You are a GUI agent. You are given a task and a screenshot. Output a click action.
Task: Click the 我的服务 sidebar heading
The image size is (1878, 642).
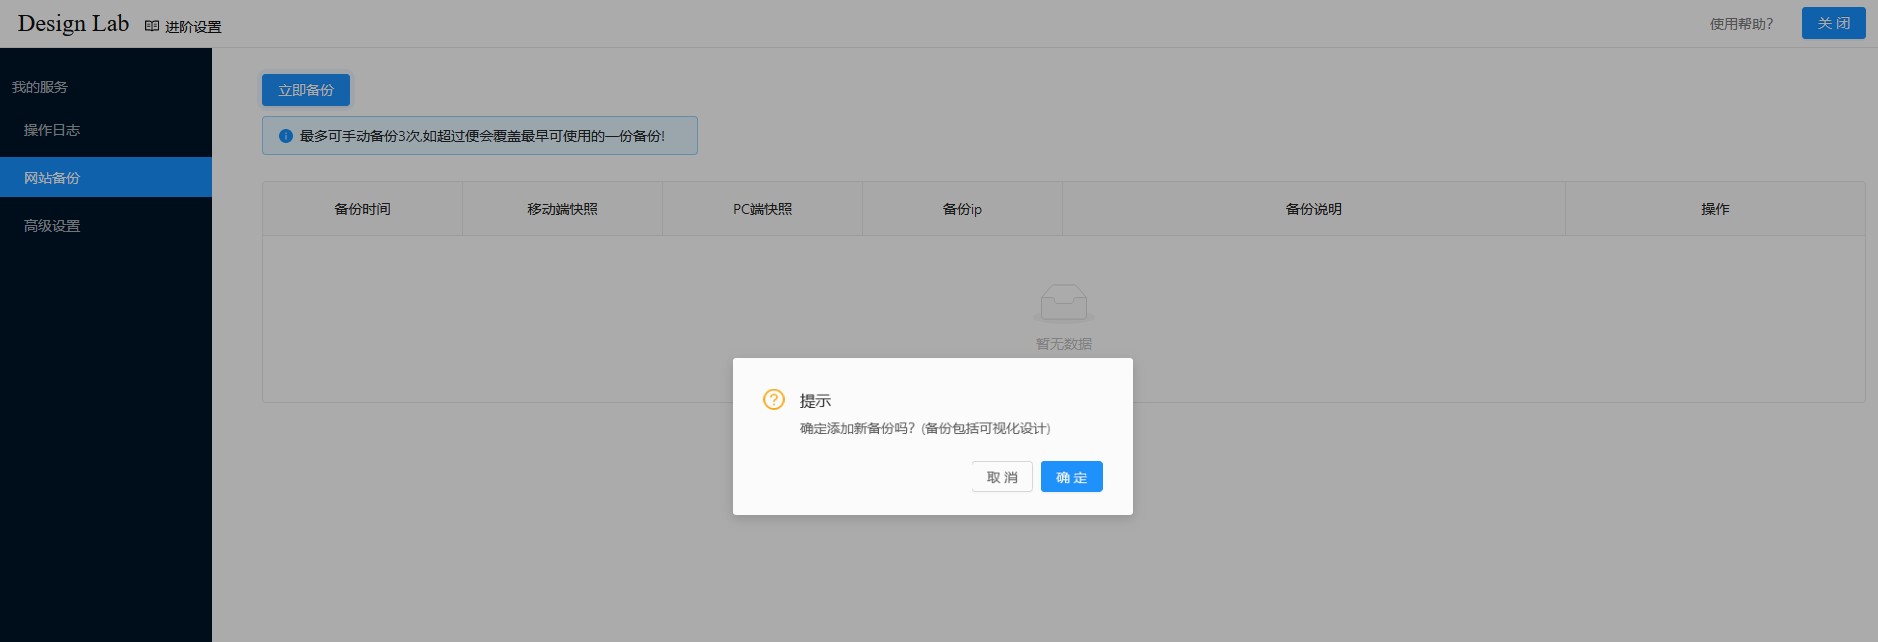point(40,87)
